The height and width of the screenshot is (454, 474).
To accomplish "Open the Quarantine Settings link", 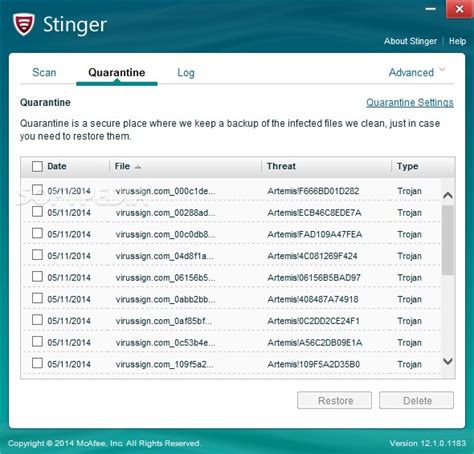I will [x=410, y=102].
